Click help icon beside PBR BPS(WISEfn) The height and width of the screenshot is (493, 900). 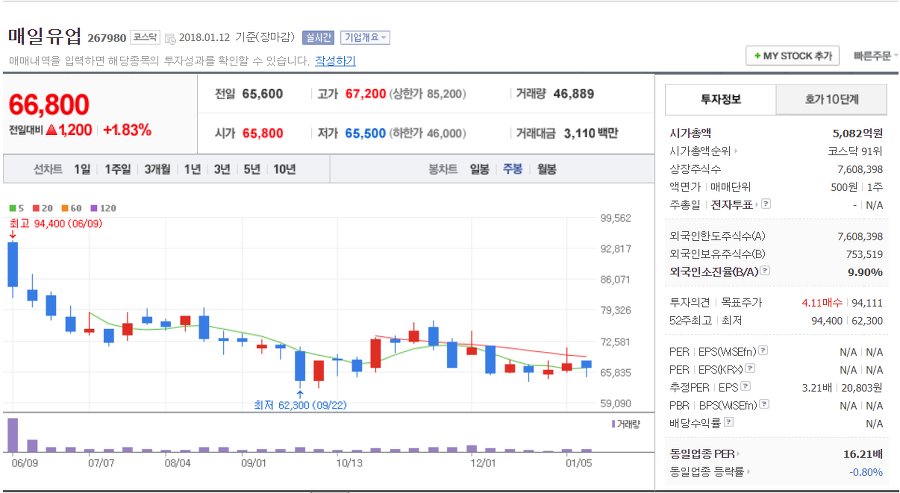pos(764,404)
